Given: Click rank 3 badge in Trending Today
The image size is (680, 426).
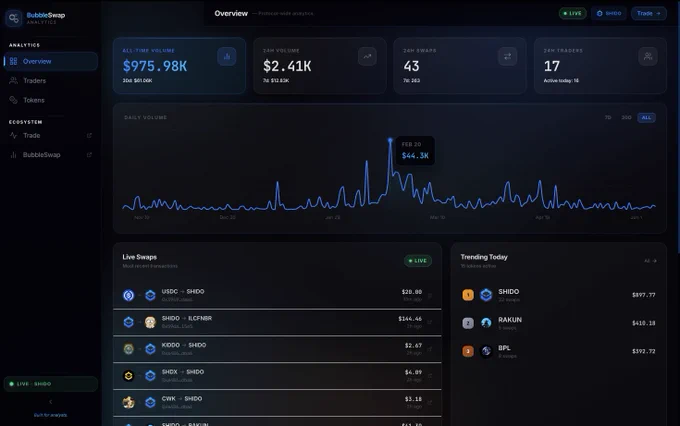Looking at the screenshot, I should pyautogui.click(x=468, y=351).
